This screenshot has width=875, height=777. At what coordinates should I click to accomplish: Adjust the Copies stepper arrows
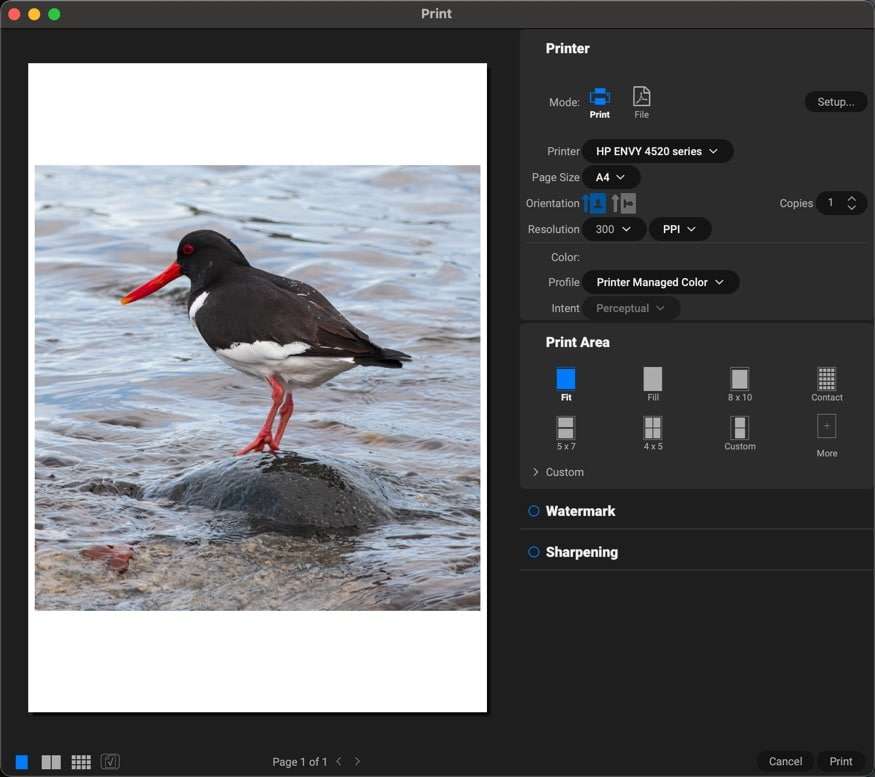pos(852,203)
